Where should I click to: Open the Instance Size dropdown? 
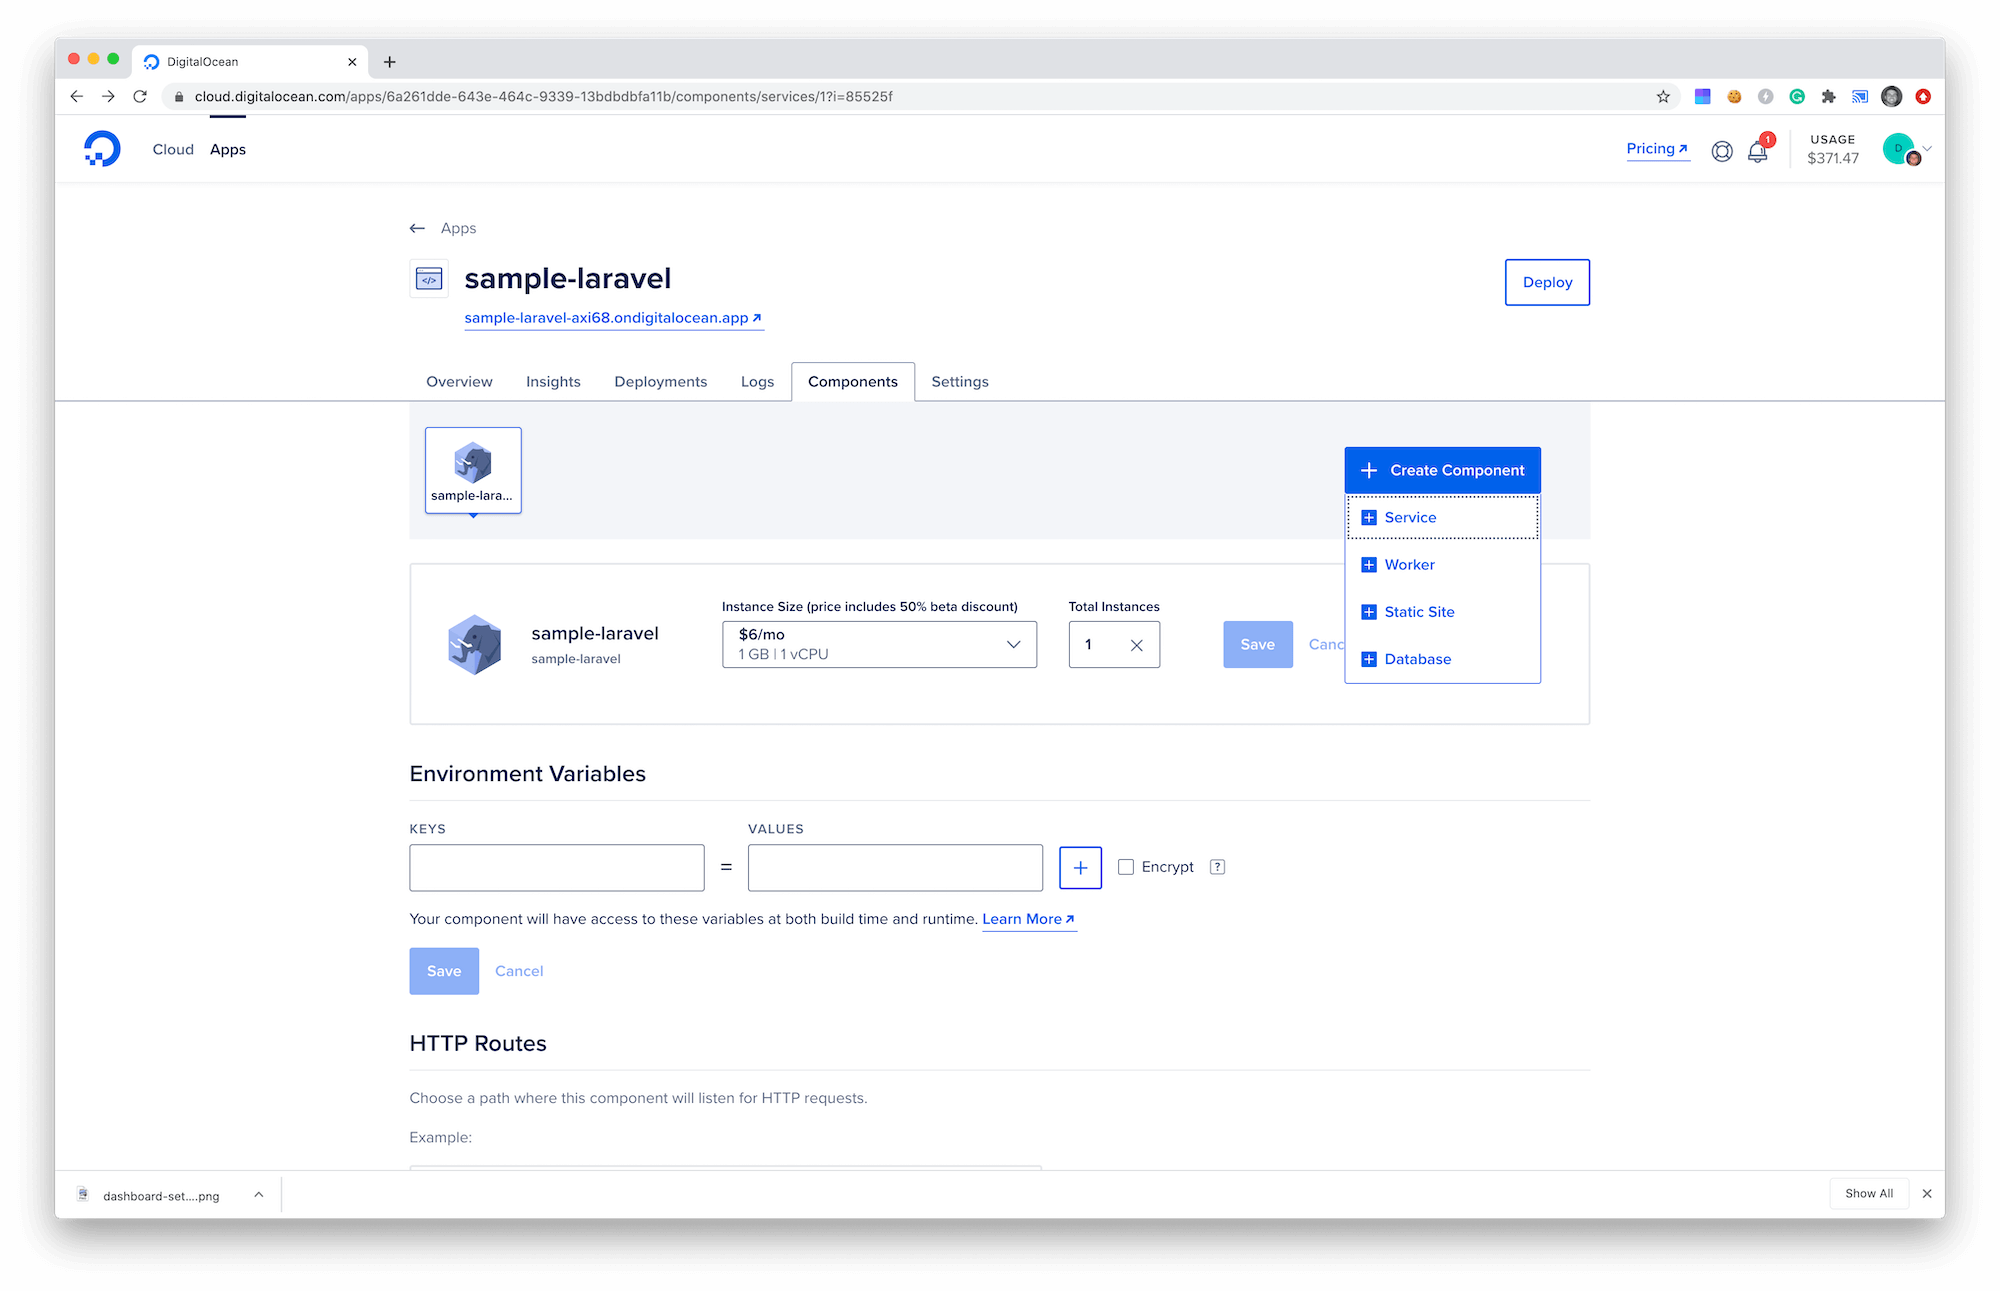[879, 645]
